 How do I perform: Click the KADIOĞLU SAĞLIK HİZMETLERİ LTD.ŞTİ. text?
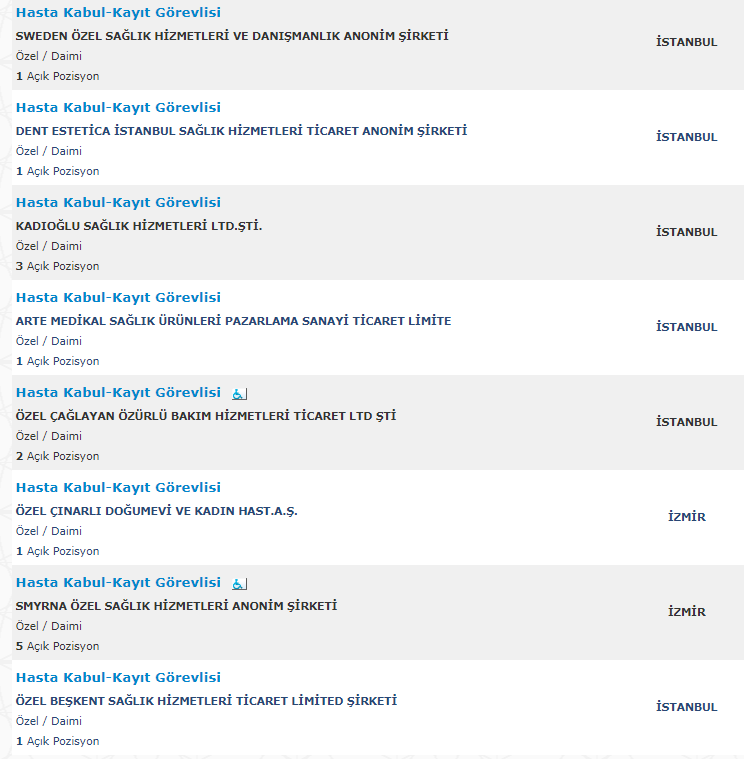[138, 226]
